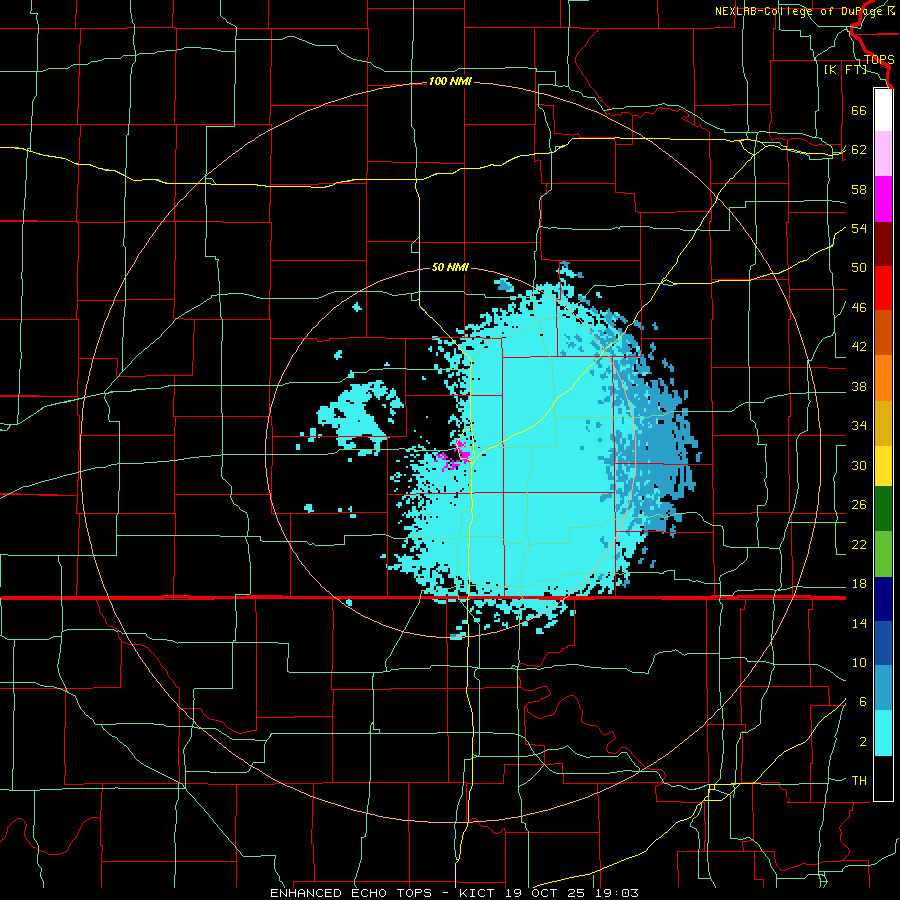Click the magenta swatch in the color scale
Image resolution: width=900 pixels, height=900 pixels.
click(883, 199)
